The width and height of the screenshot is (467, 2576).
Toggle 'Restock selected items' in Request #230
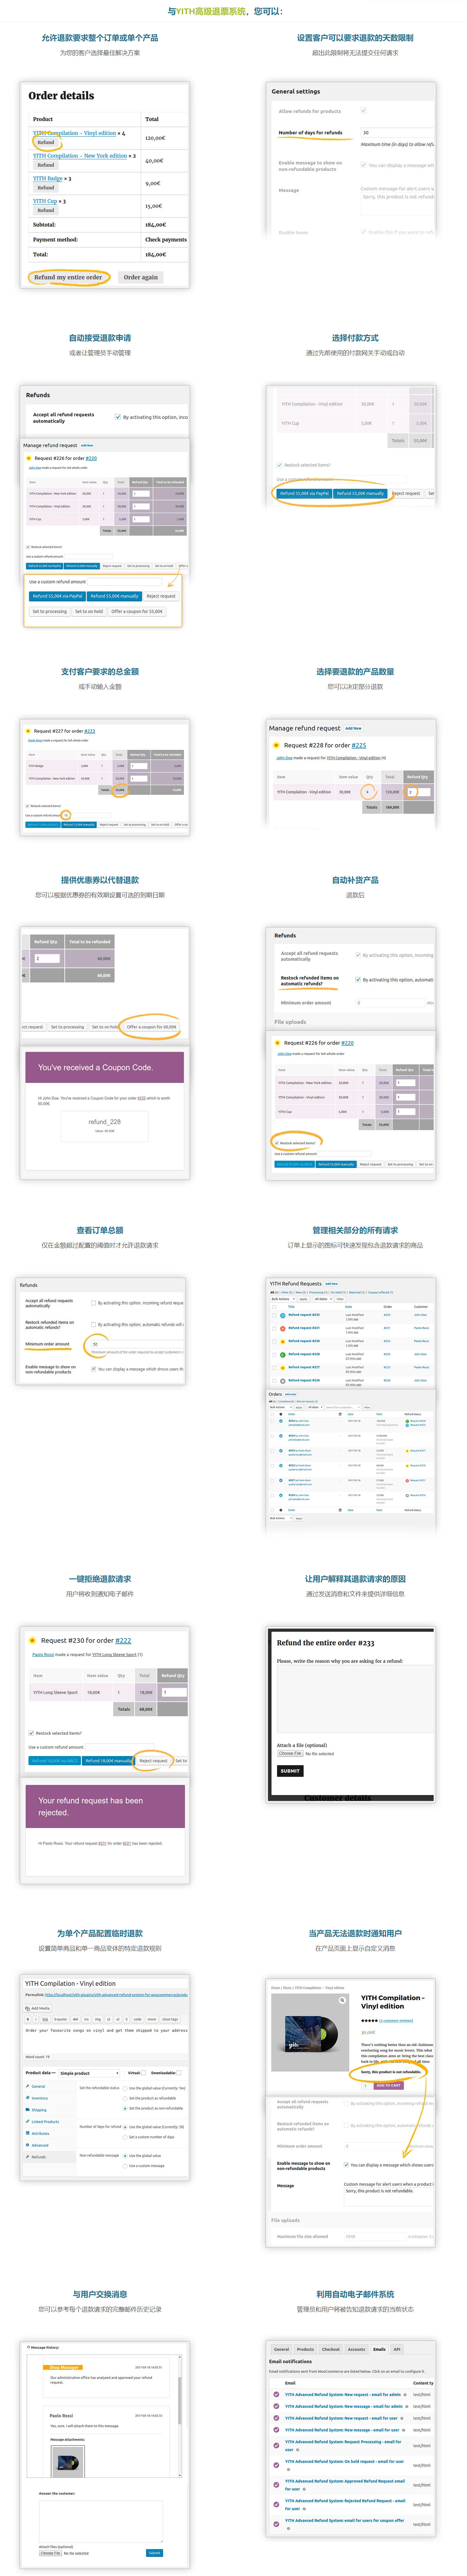click(31, 1733)
